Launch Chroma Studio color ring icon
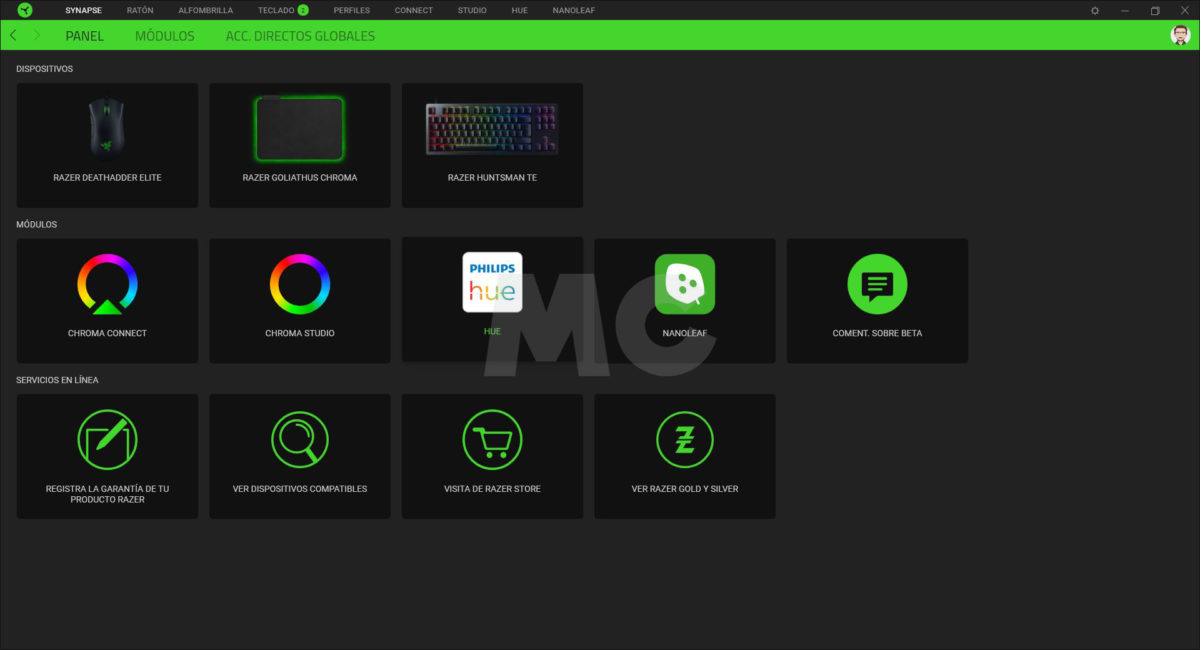Screen dimensions: 1200x650 (x=299, y=285)
